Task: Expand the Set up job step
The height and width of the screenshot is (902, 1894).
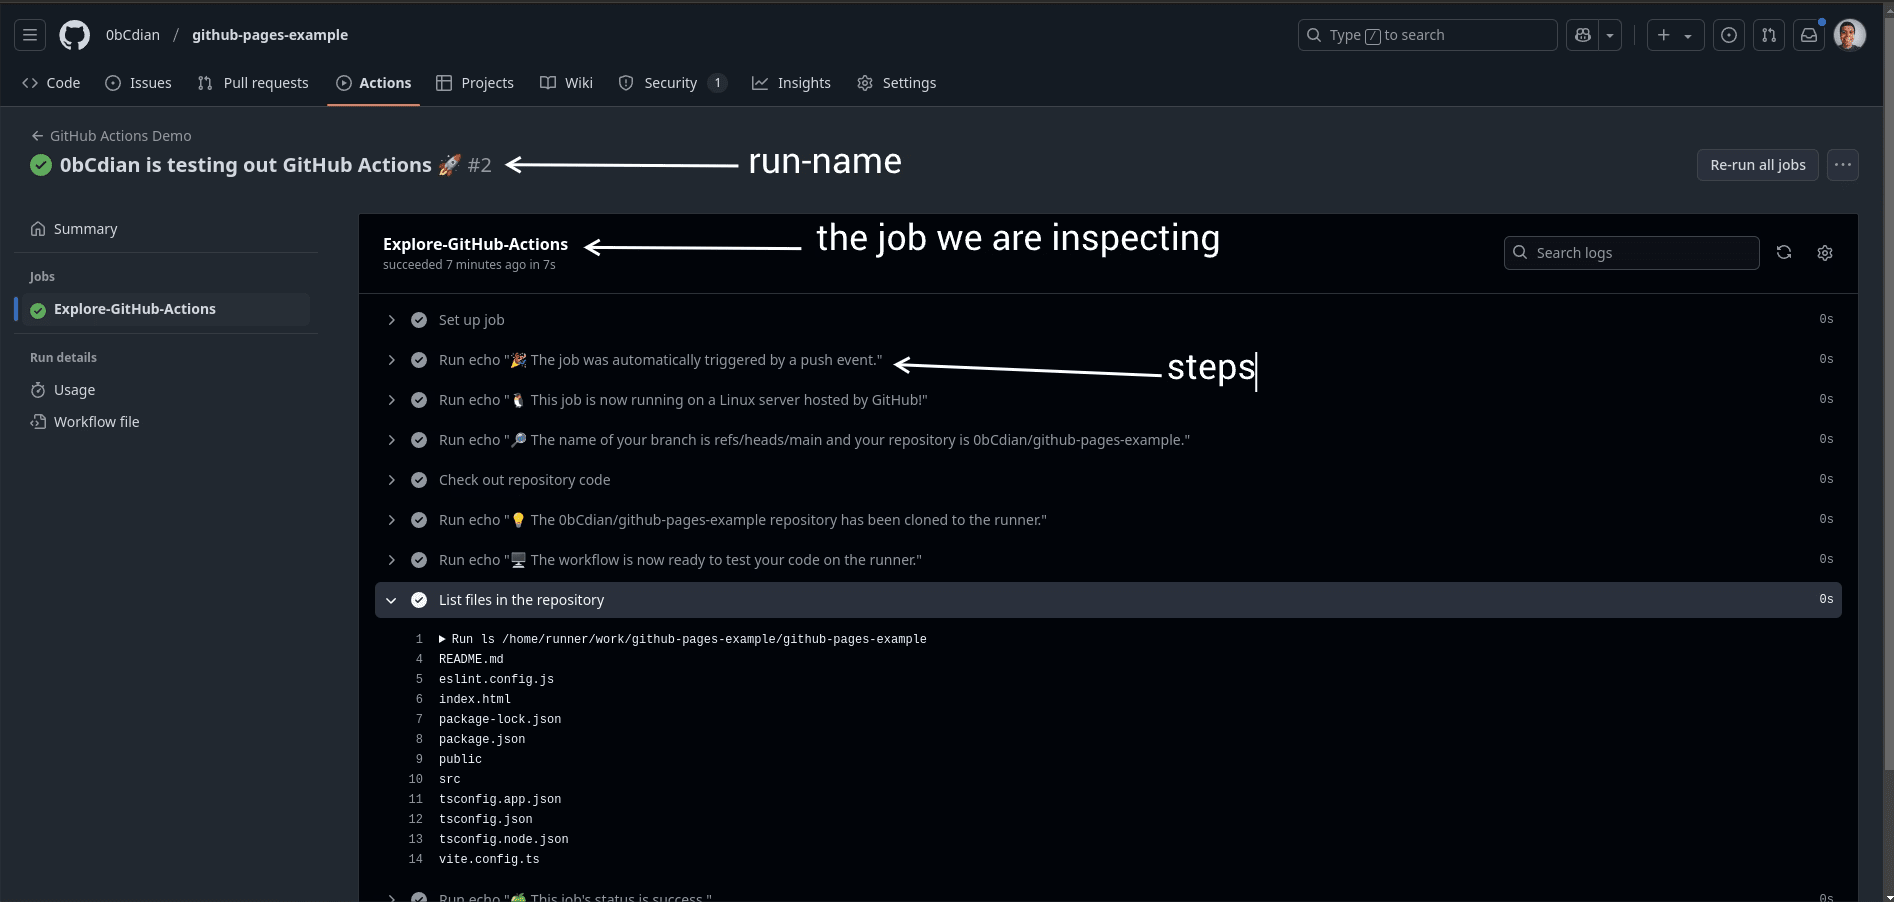Action: tap(1108, 320)
